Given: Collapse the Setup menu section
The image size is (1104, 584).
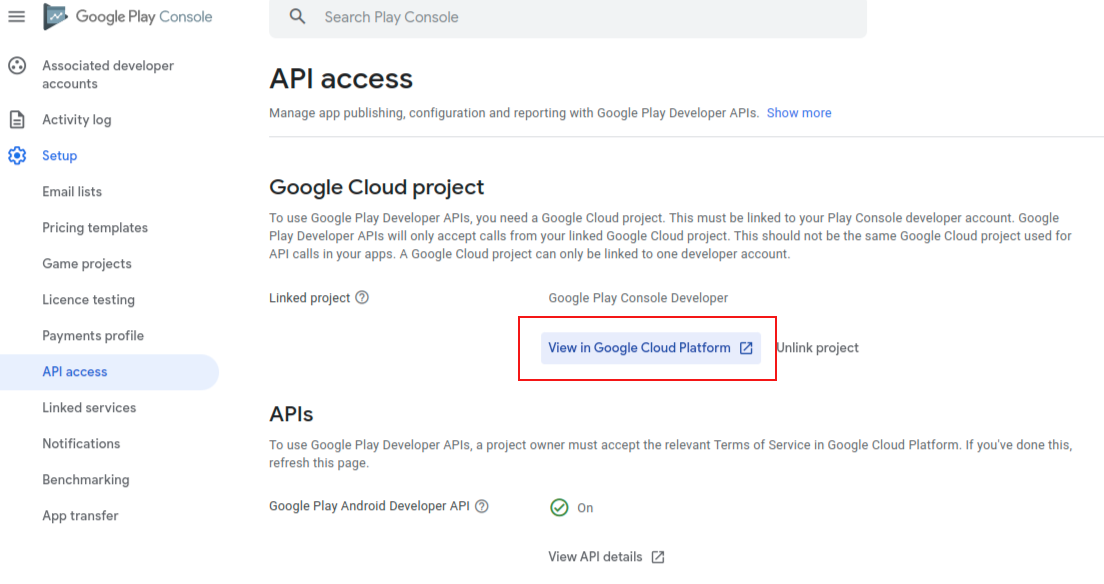Looking at the screenshot, I should [x=59, y=156].
